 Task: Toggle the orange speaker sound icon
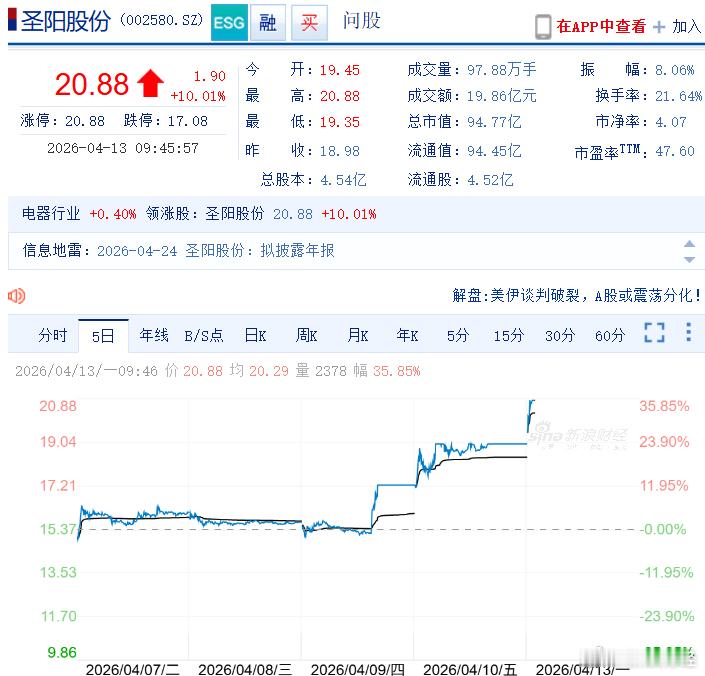tap(17, 296)
